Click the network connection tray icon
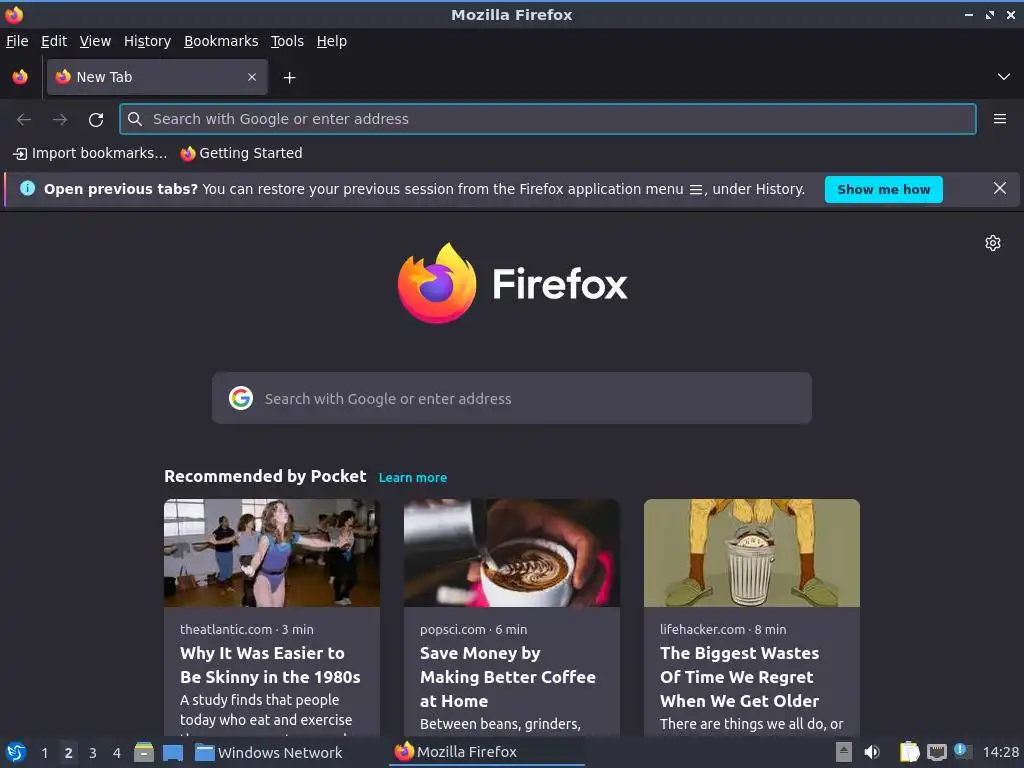 click(936, 753)
